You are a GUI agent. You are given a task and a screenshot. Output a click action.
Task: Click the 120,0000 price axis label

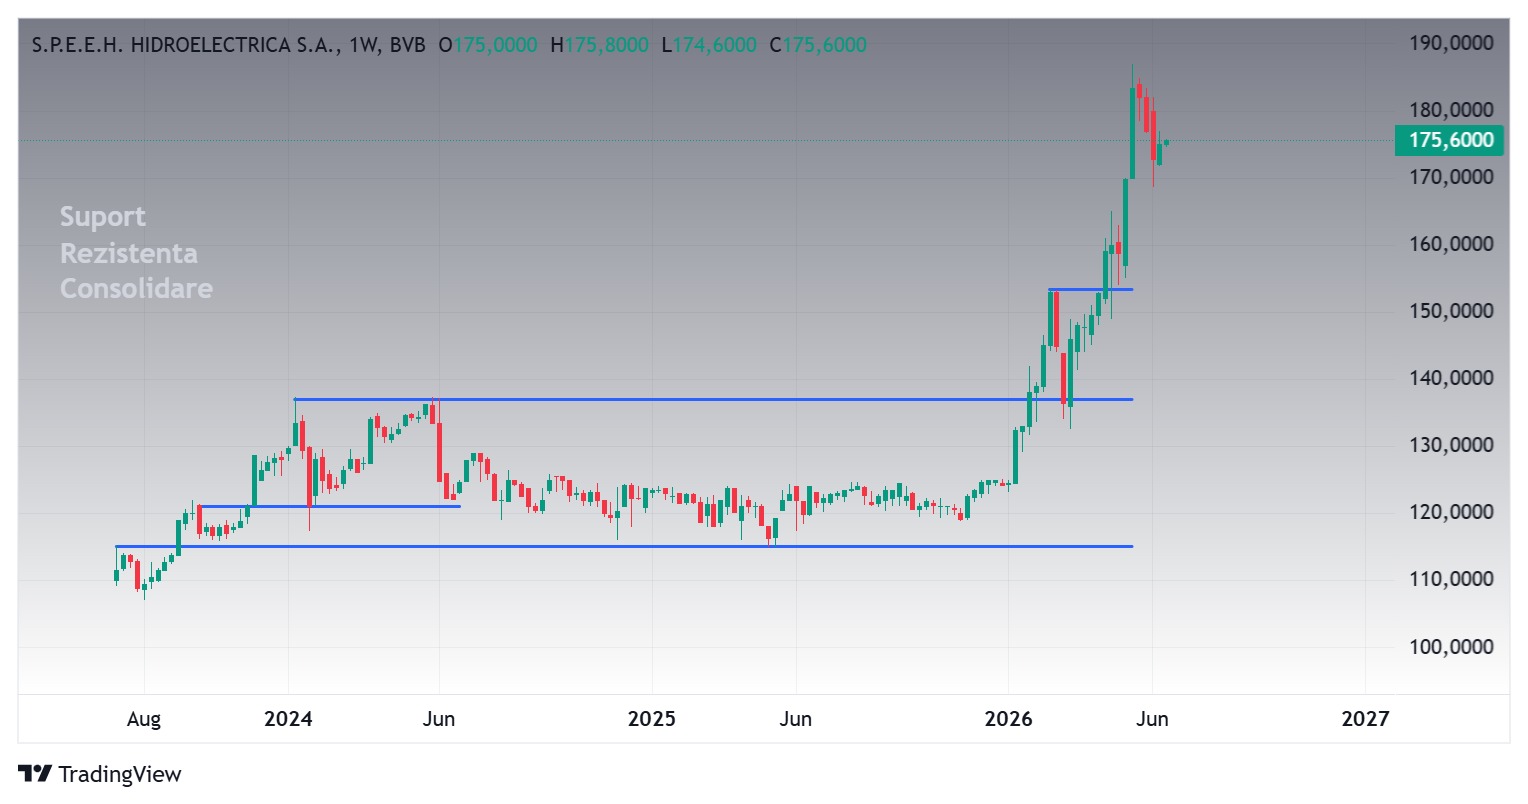[x=1451, y=513]
